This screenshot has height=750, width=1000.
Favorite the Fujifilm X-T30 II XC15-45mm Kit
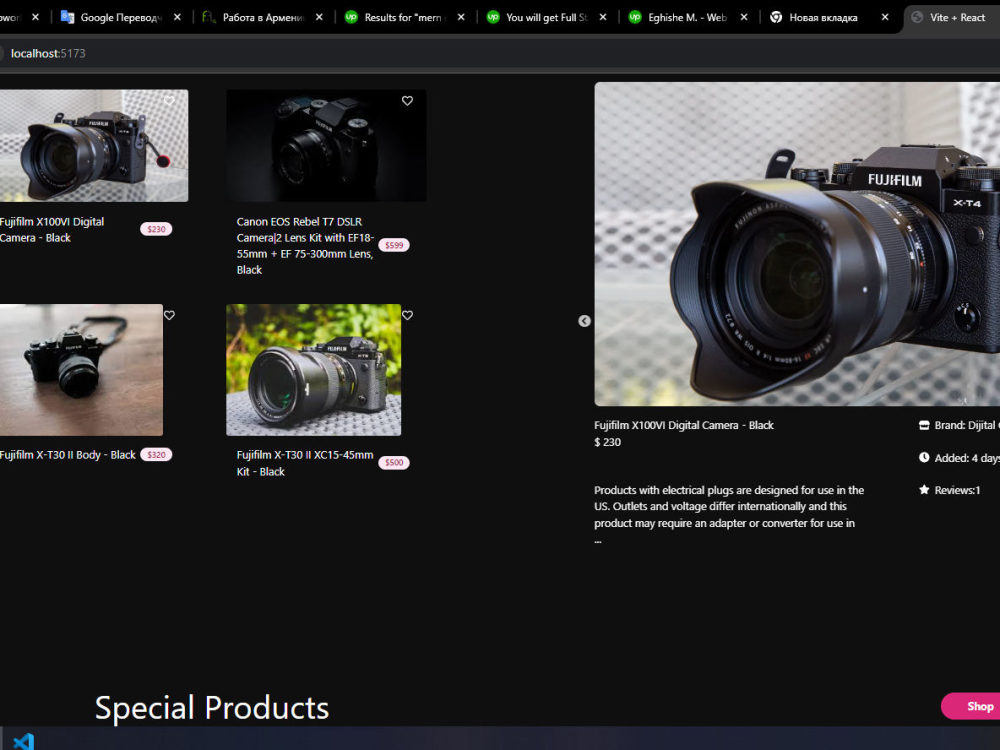coord(407,315)
